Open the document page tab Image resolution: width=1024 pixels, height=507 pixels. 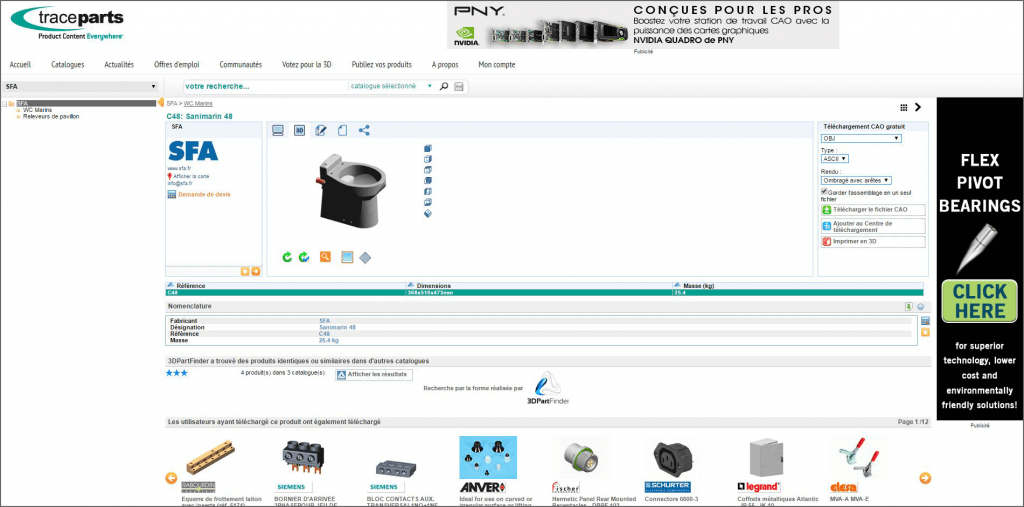(342, 130)
